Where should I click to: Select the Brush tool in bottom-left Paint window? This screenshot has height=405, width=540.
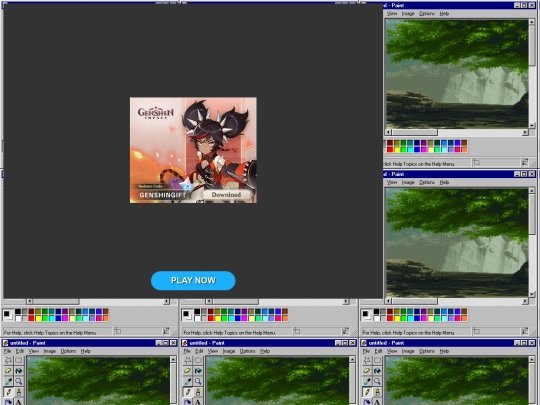coord(19,392)
